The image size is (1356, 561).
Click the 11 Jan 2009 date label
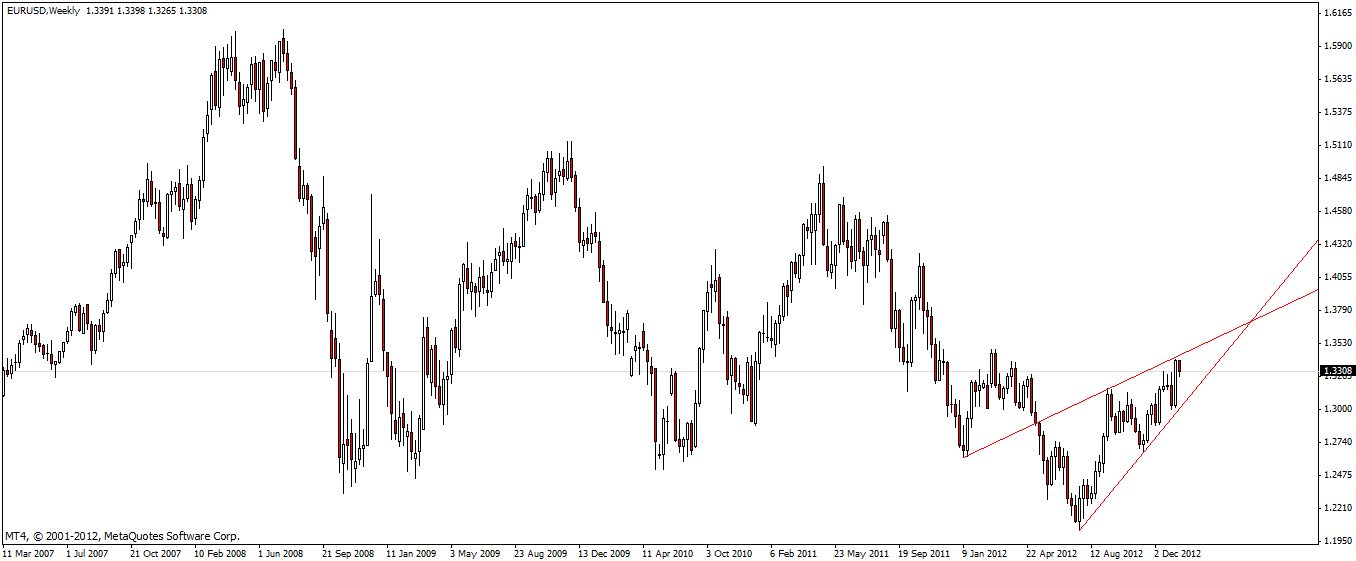413,552
